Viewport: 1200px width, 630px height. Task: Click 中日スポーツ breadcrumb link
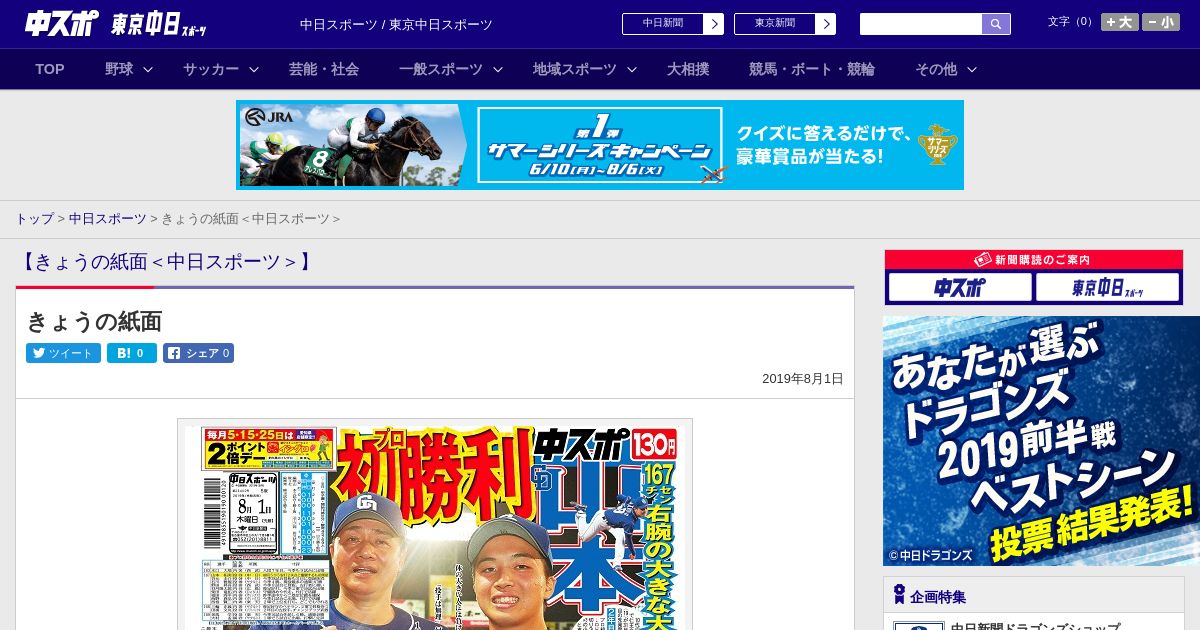(108, 218)
